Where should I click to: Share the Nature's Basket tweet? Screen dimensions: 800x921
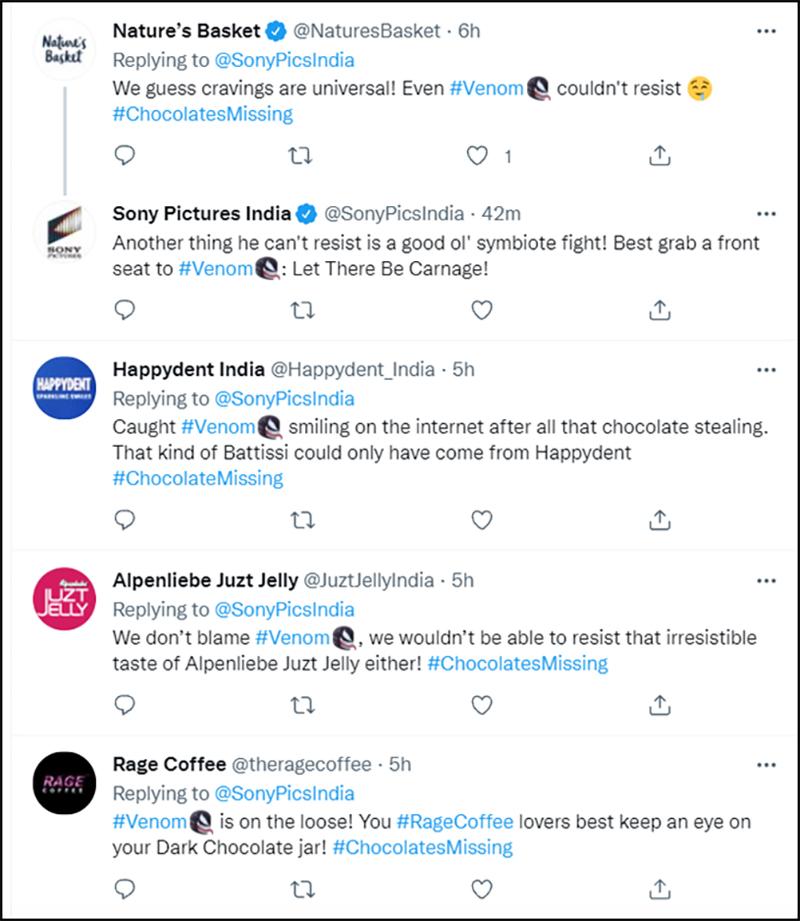[660, 156]
